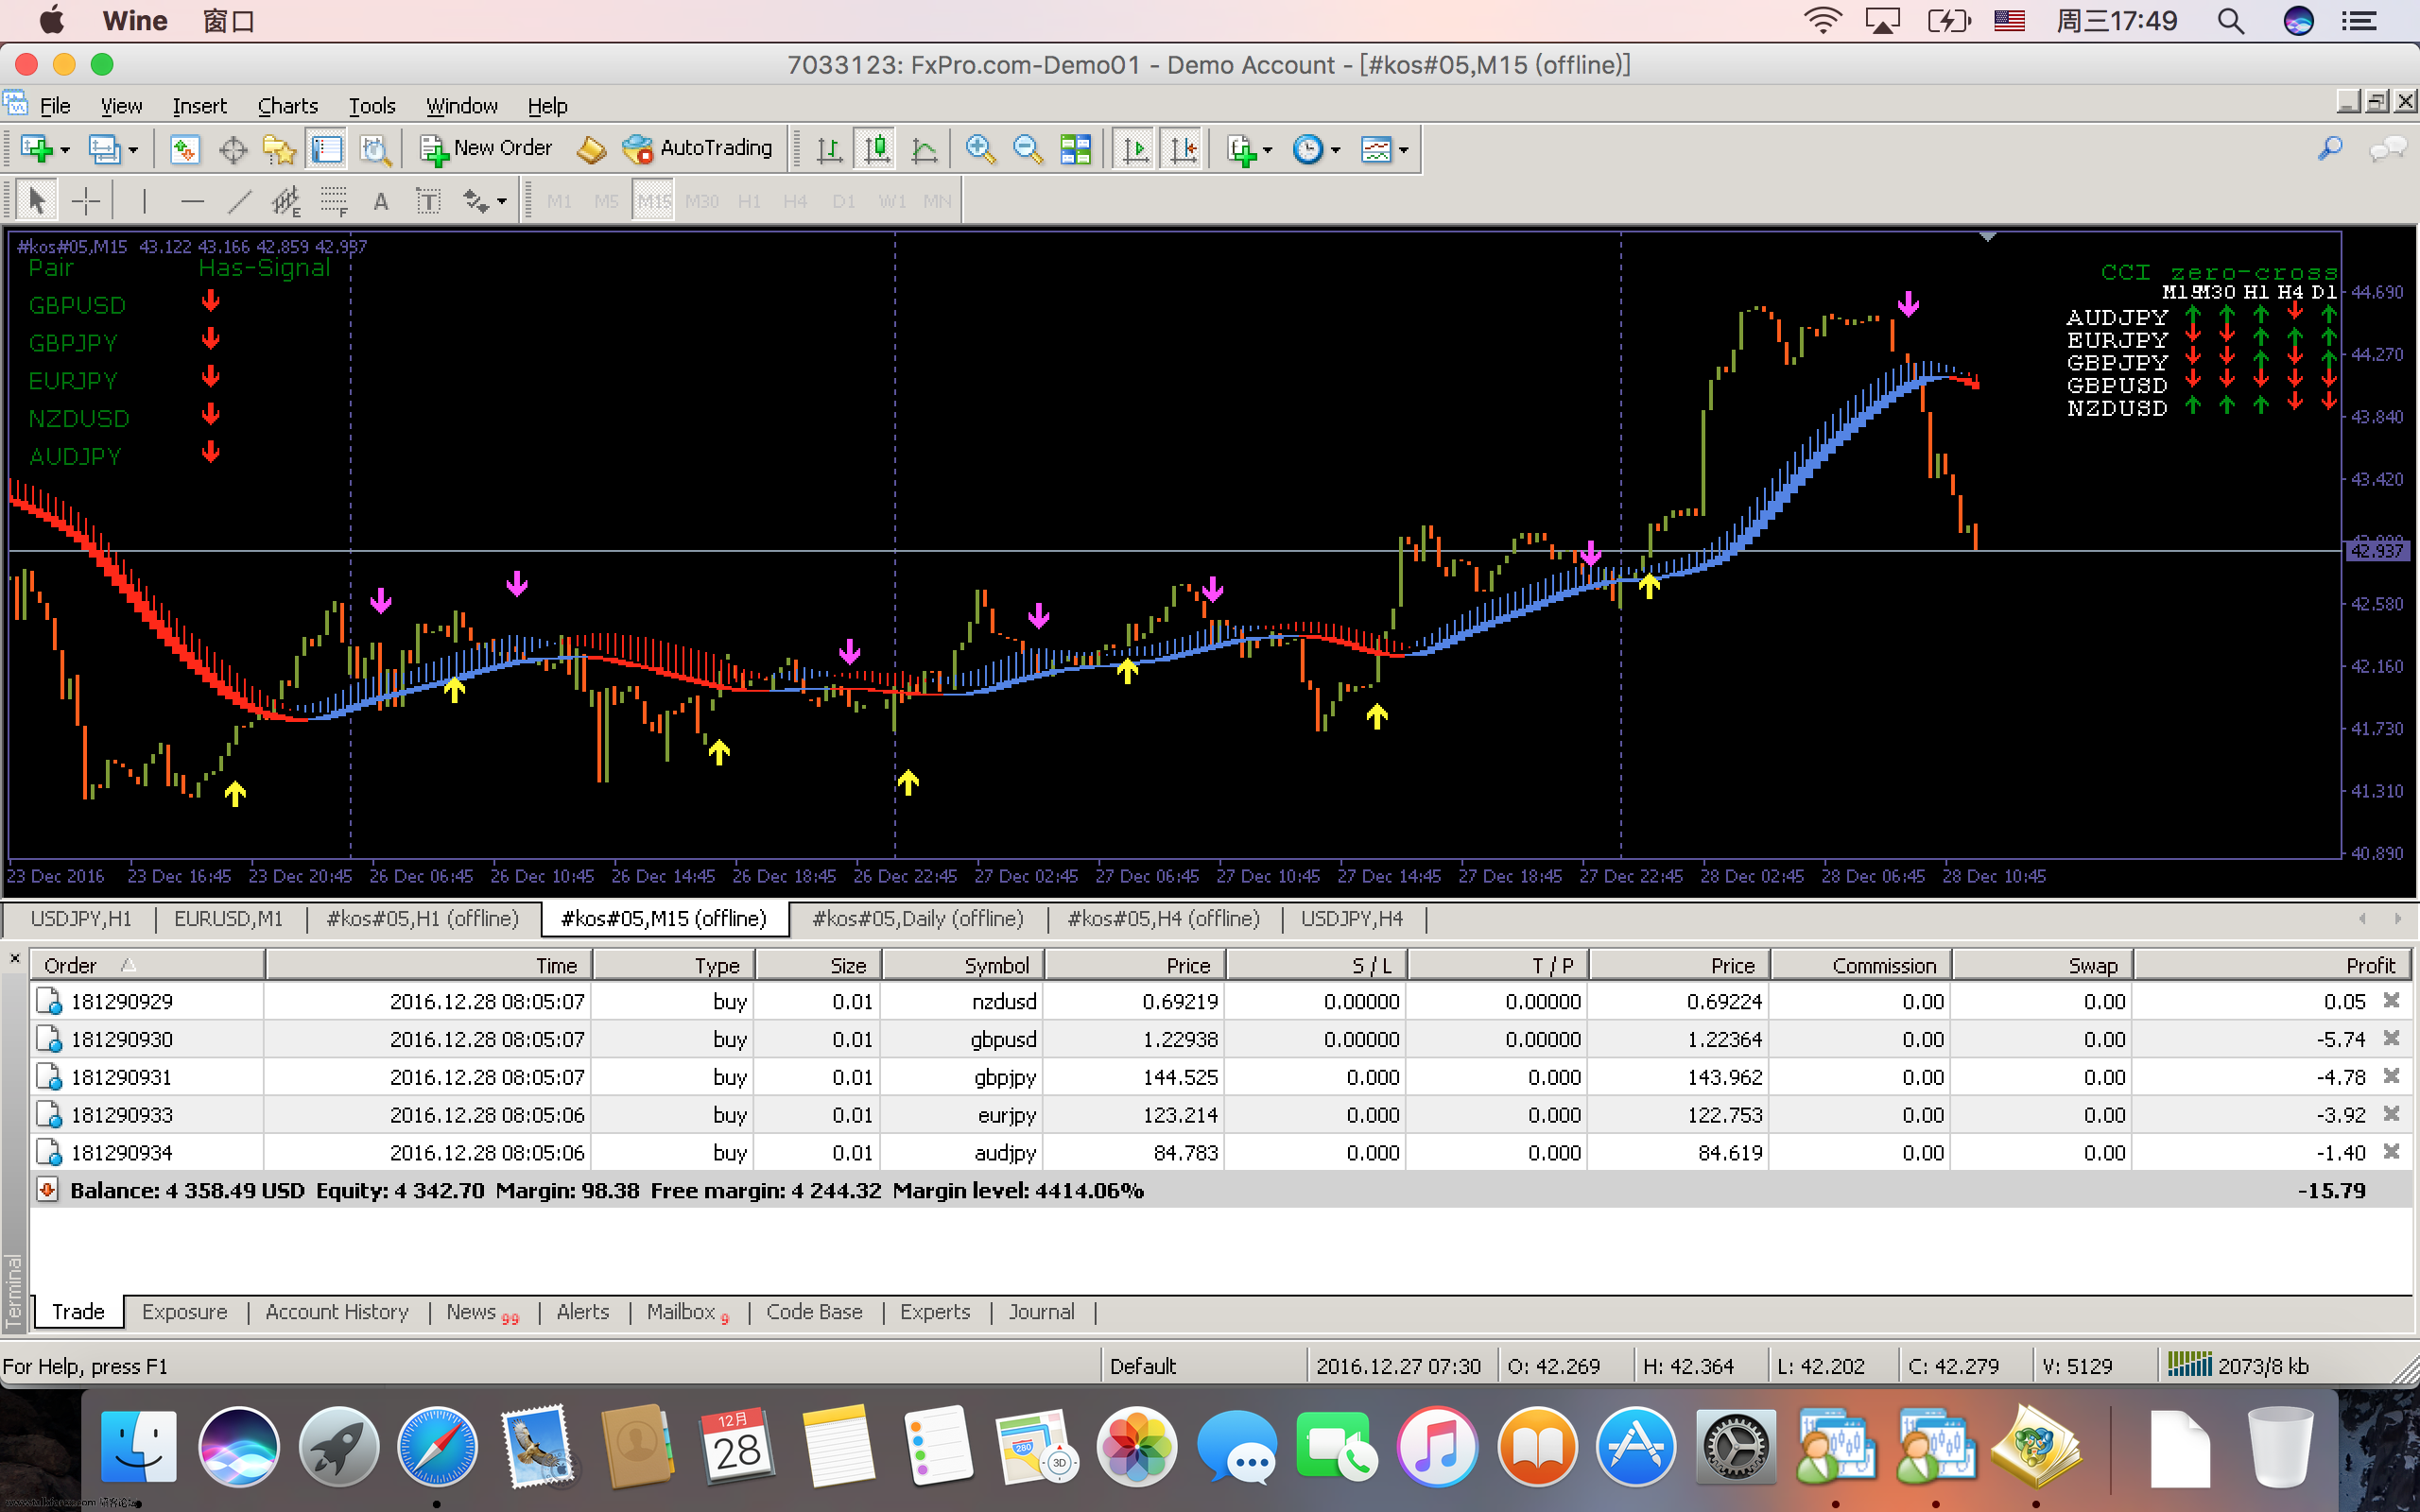This screenshot has height=1512, width=2420.
Task: Open the Journal terminal tab
Action: pos(1041,1311)
